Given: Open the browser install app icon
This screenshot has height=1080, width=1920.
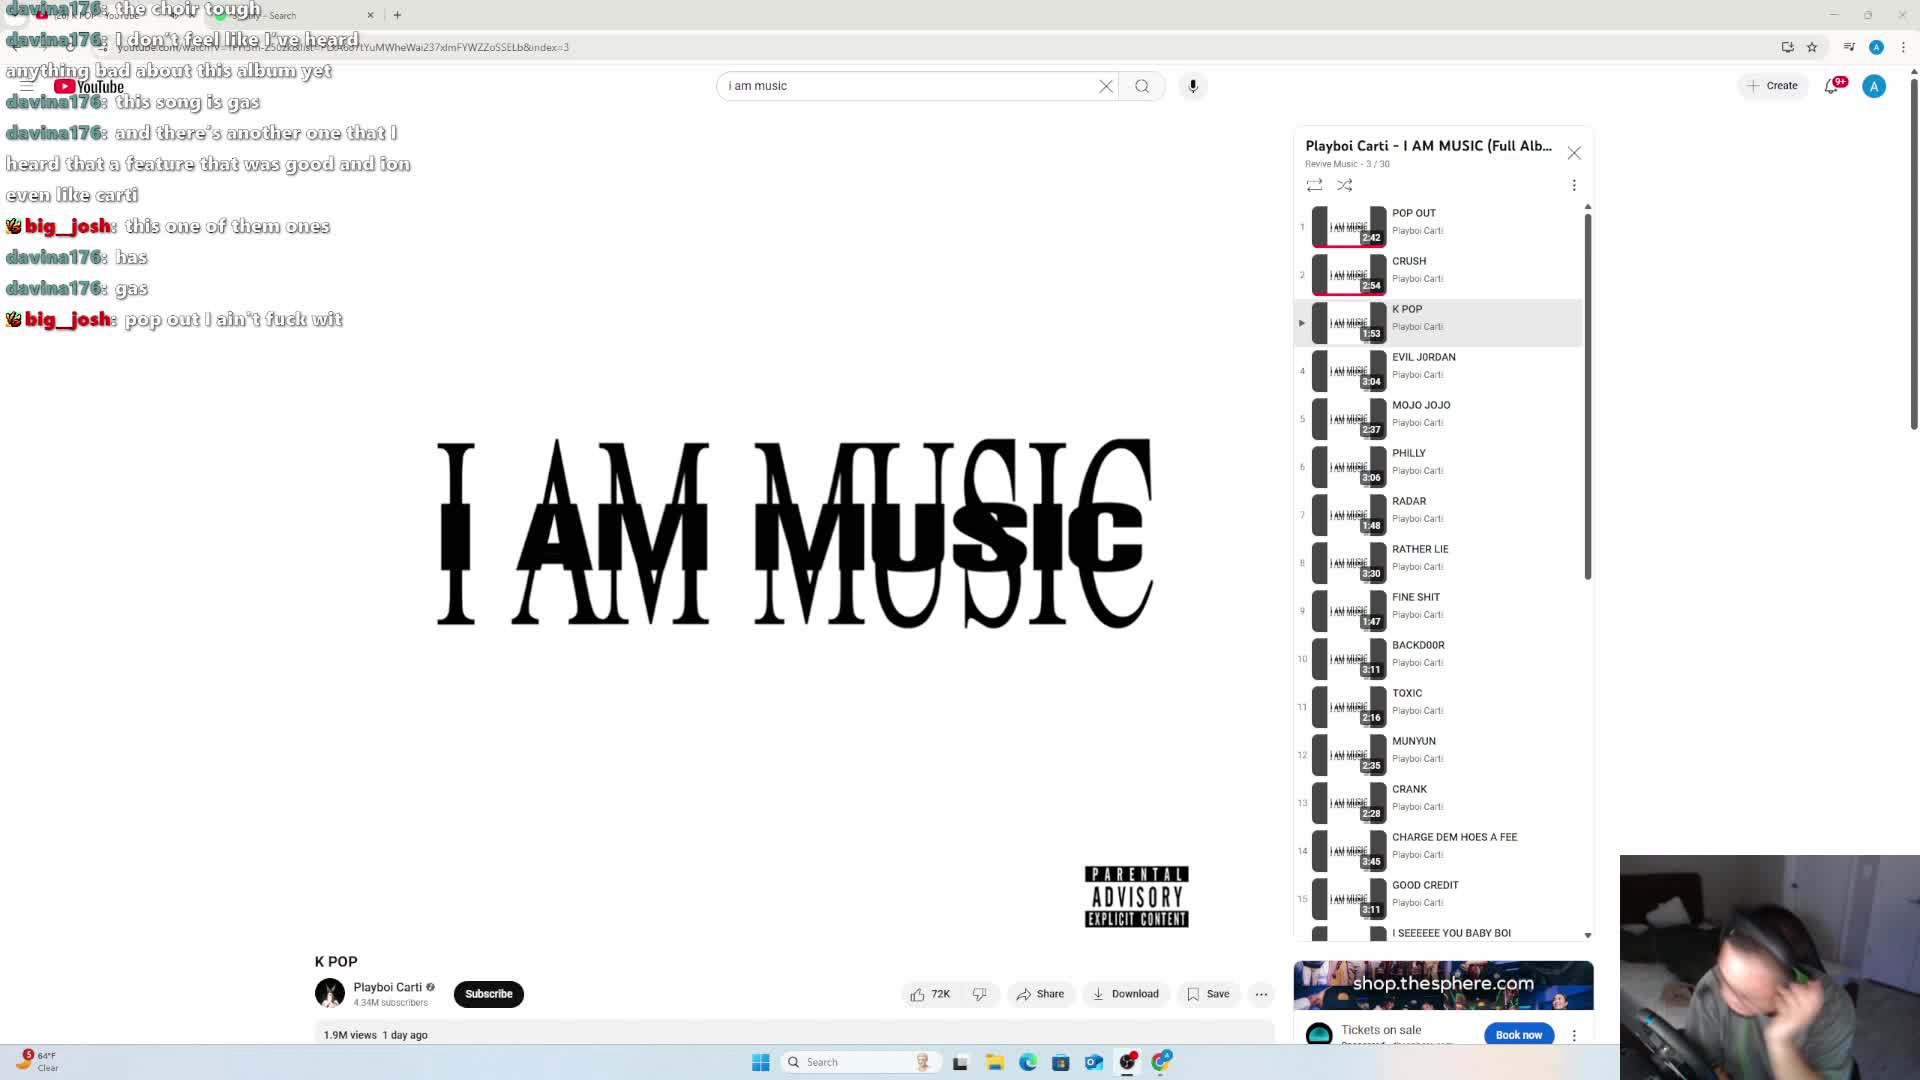Looking at the screenshot, I should (1787, 47).
